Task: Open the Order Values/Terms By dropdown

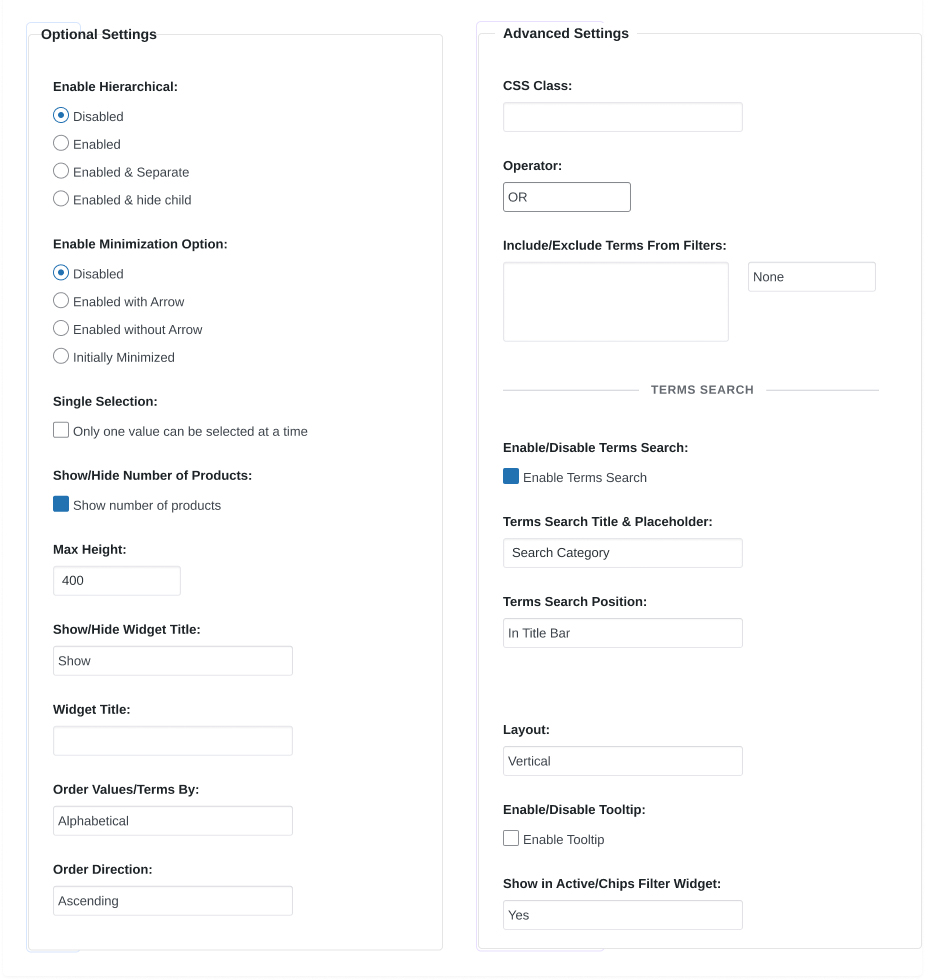Action: tap(172, 820)
